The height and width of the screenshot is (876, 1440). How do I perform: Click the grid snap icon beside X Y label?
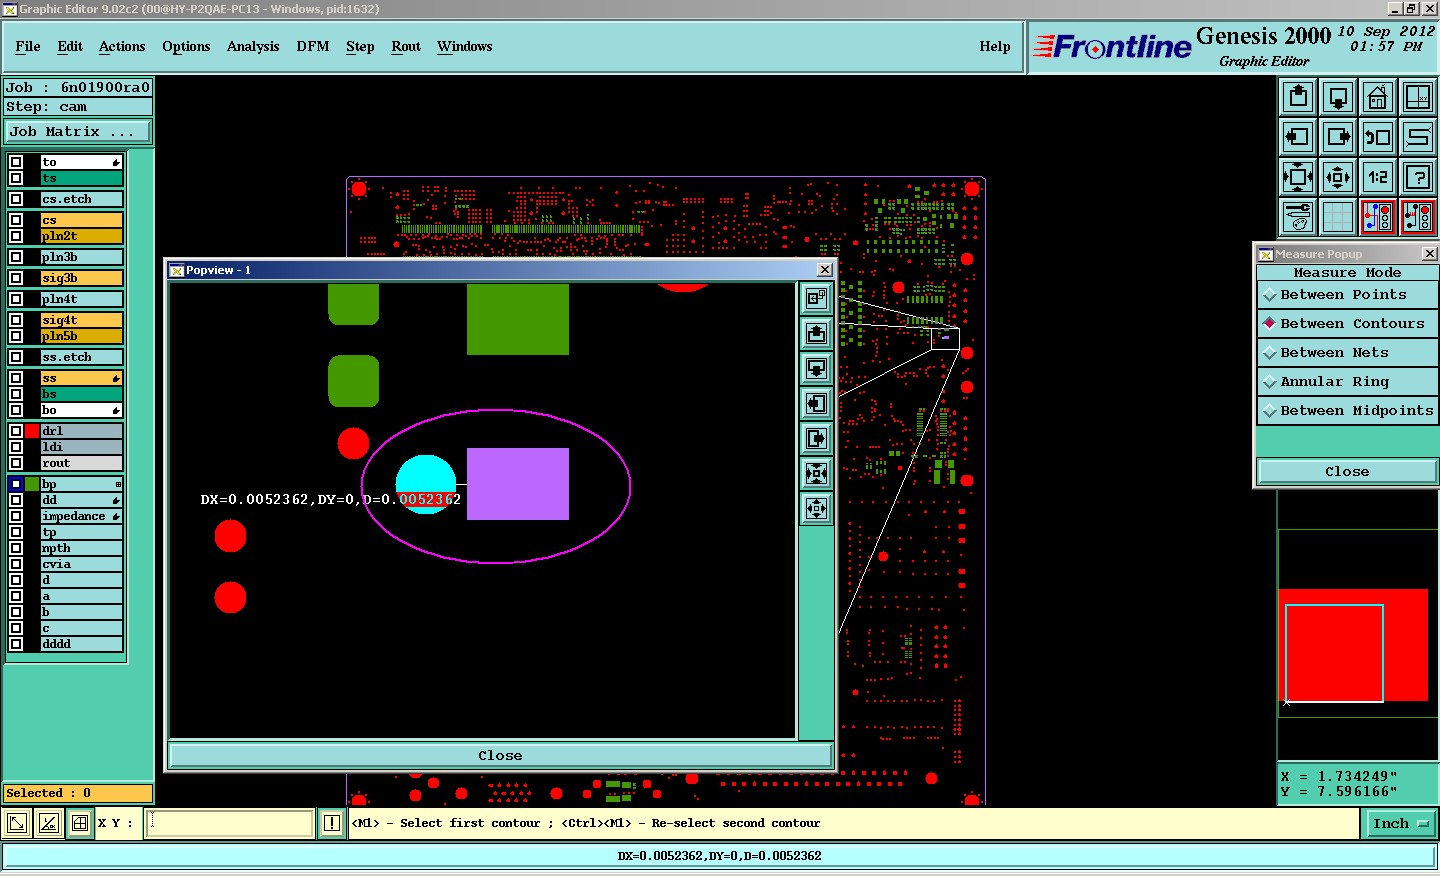80,823
